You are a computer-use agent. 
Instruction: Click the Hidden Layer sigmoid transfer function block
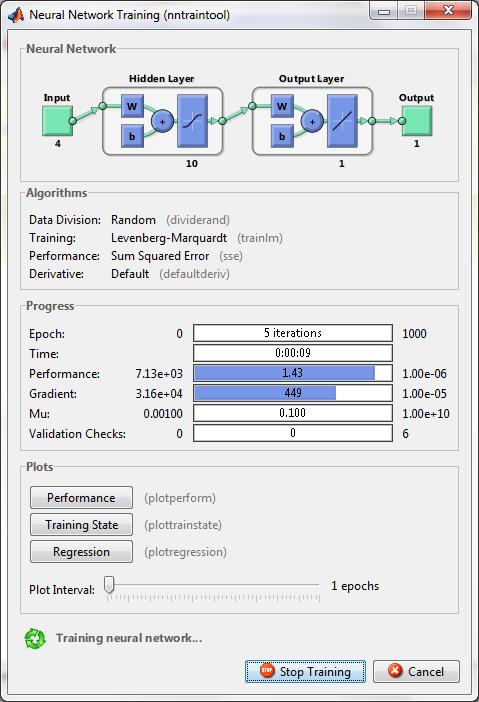[192, 121]
